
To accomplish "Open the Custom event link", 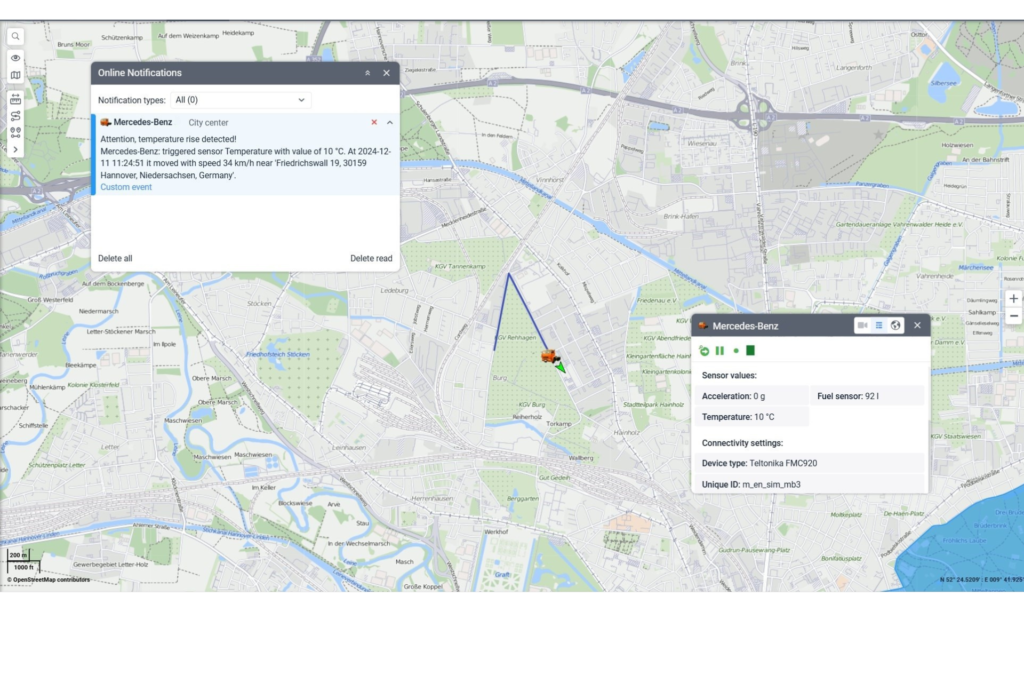I will (126, 187).
